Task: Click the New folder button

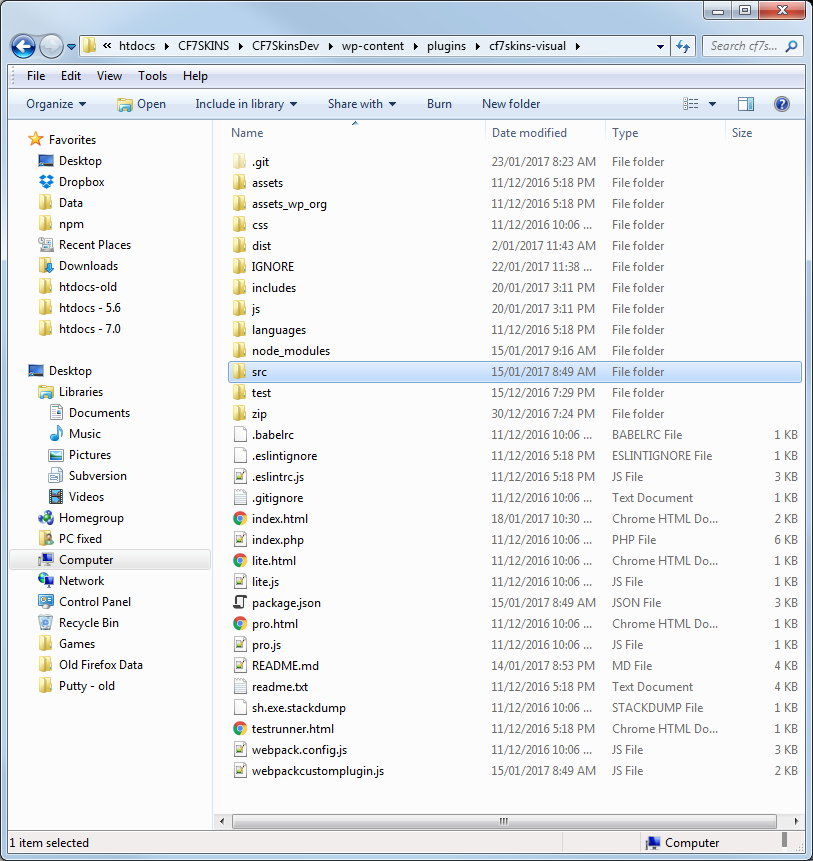Action: 511,104
